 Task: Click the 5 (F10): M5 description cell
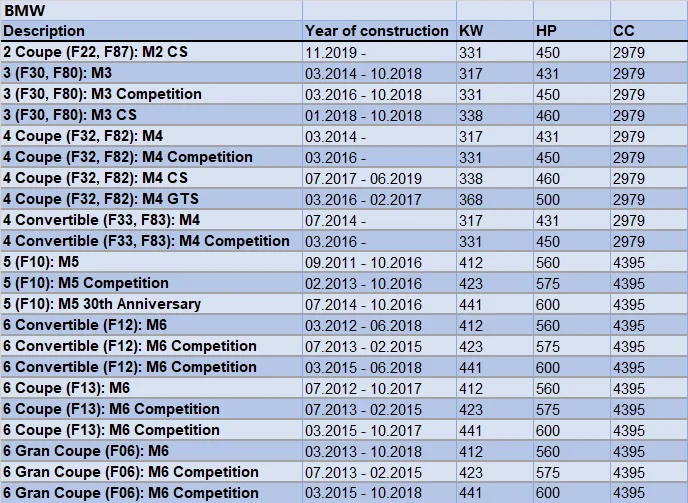(151, 262)
